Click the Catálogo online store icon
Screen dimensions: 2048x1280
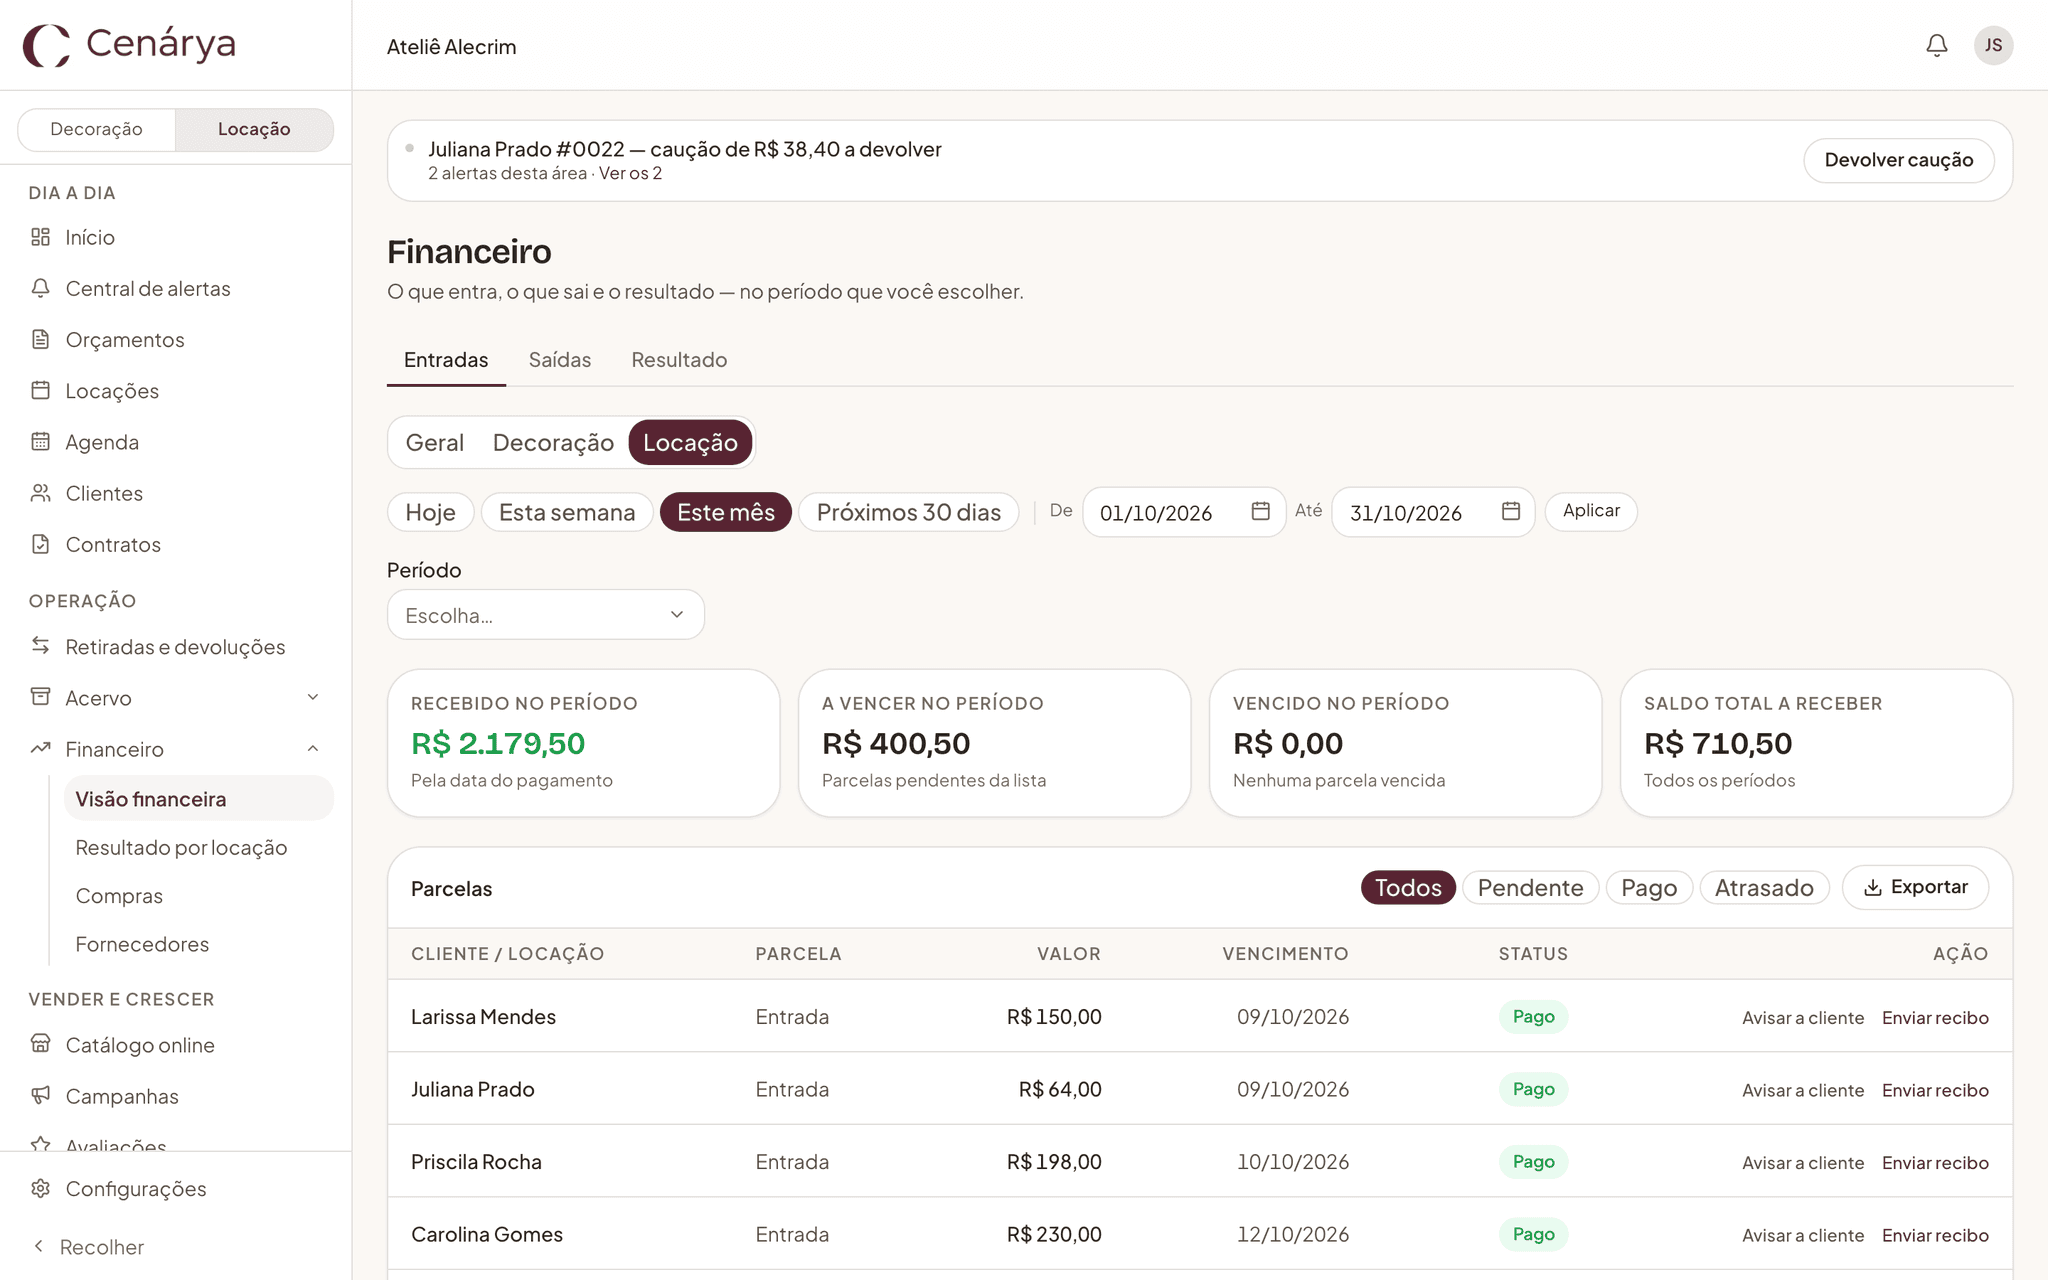pyautogui.click(x=40, y=1044)
